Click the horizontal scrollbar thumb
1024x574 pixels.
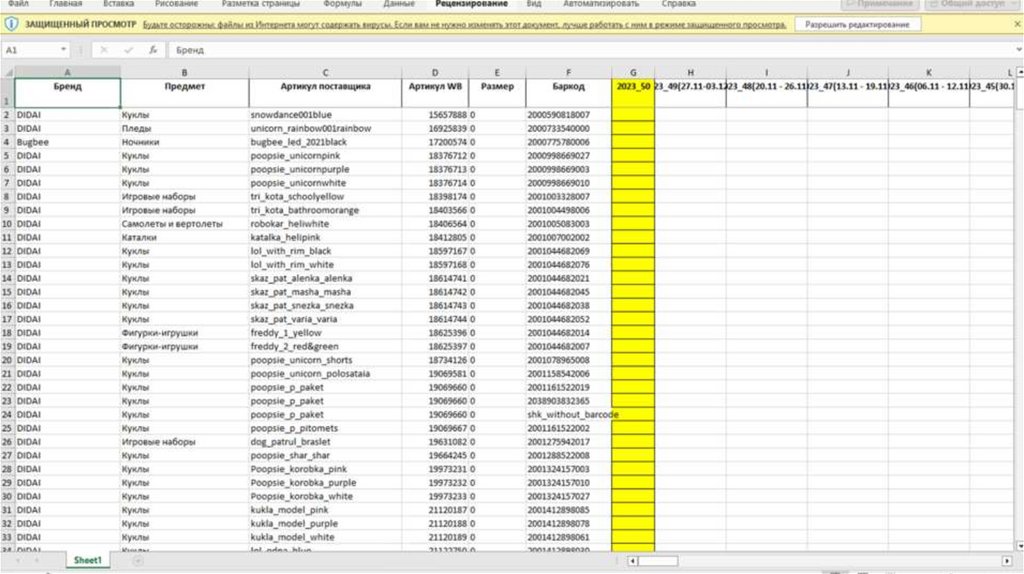tap(658, 561)
